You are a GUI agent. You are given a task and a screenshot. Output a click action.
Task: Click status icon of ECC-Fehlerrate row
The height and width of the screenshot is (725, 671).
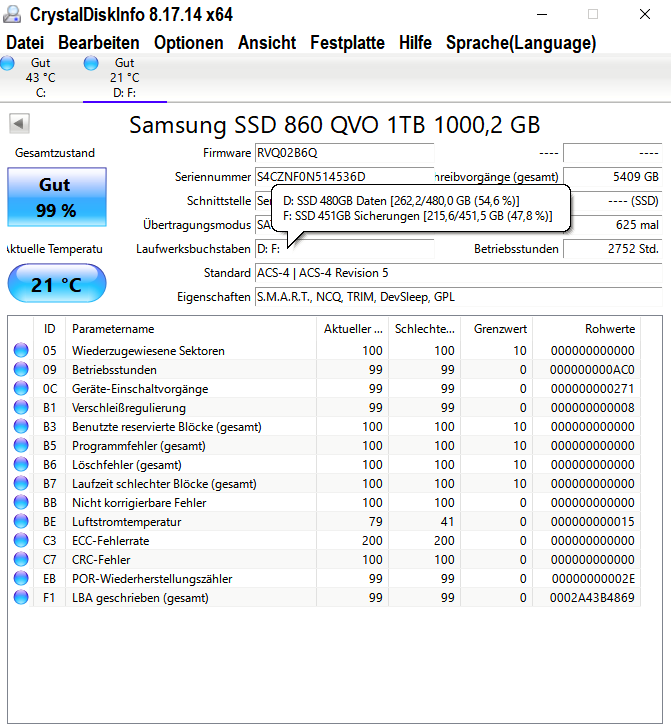[21, 540]
